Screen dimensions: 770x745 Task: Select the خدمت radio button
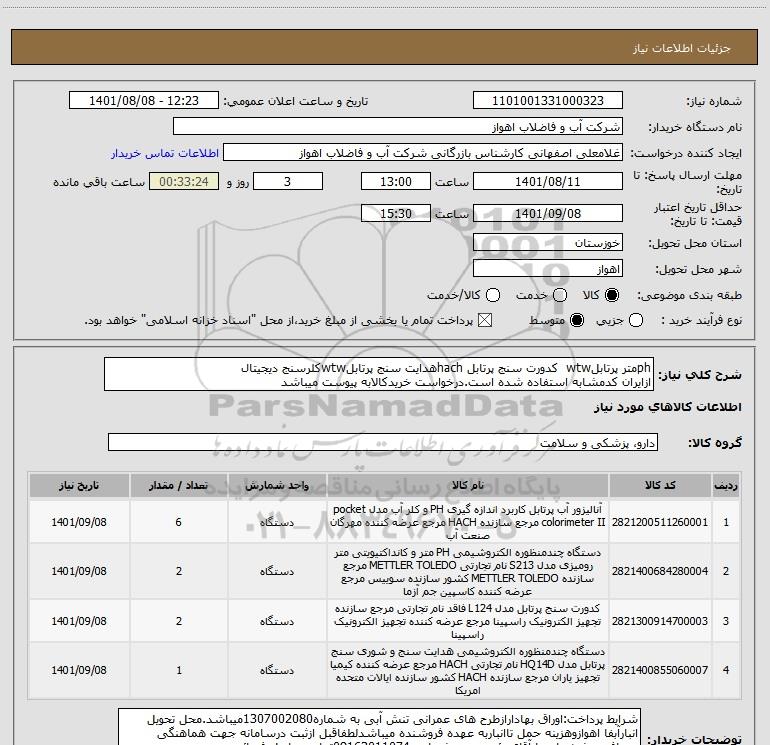pyautogui.click(x=560, y=295)
